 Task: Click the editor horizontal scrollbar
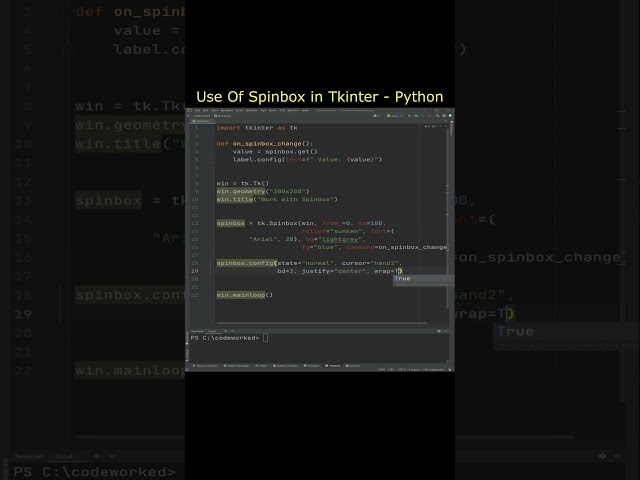[321, 323]
